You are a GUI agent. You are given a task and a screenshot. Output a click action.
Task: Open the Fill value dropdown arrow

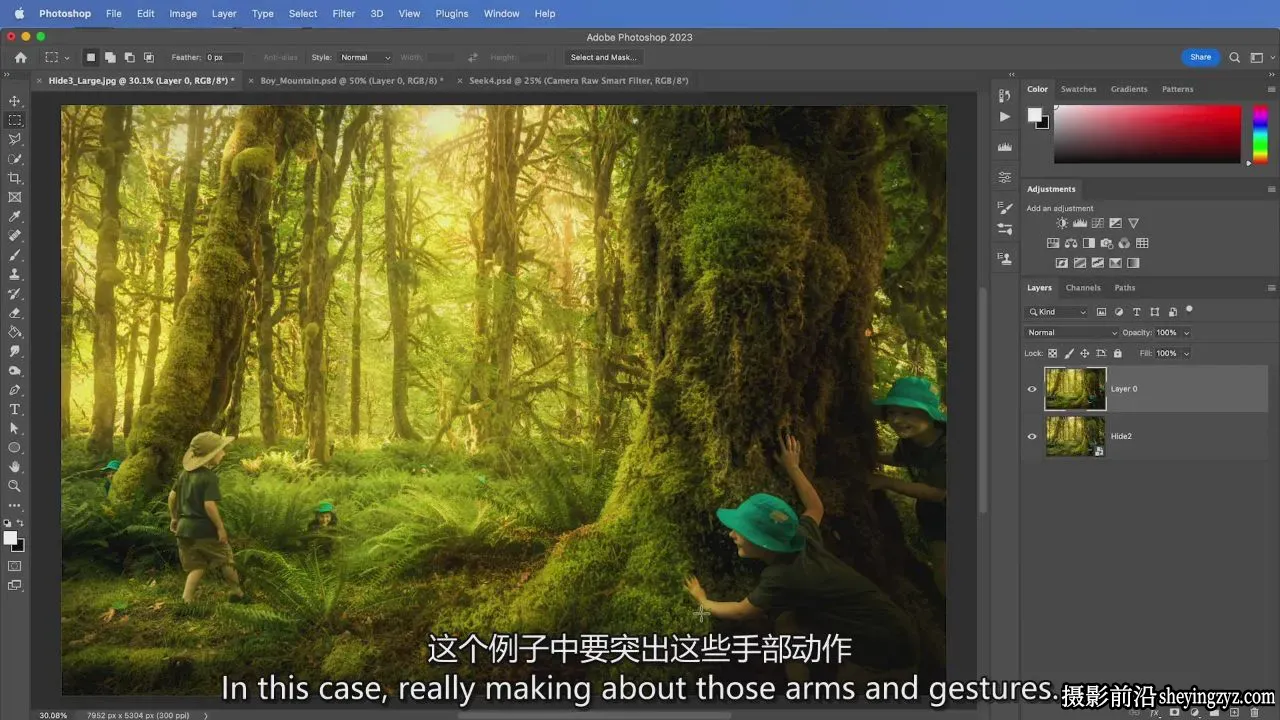[x=1186, y=353]
